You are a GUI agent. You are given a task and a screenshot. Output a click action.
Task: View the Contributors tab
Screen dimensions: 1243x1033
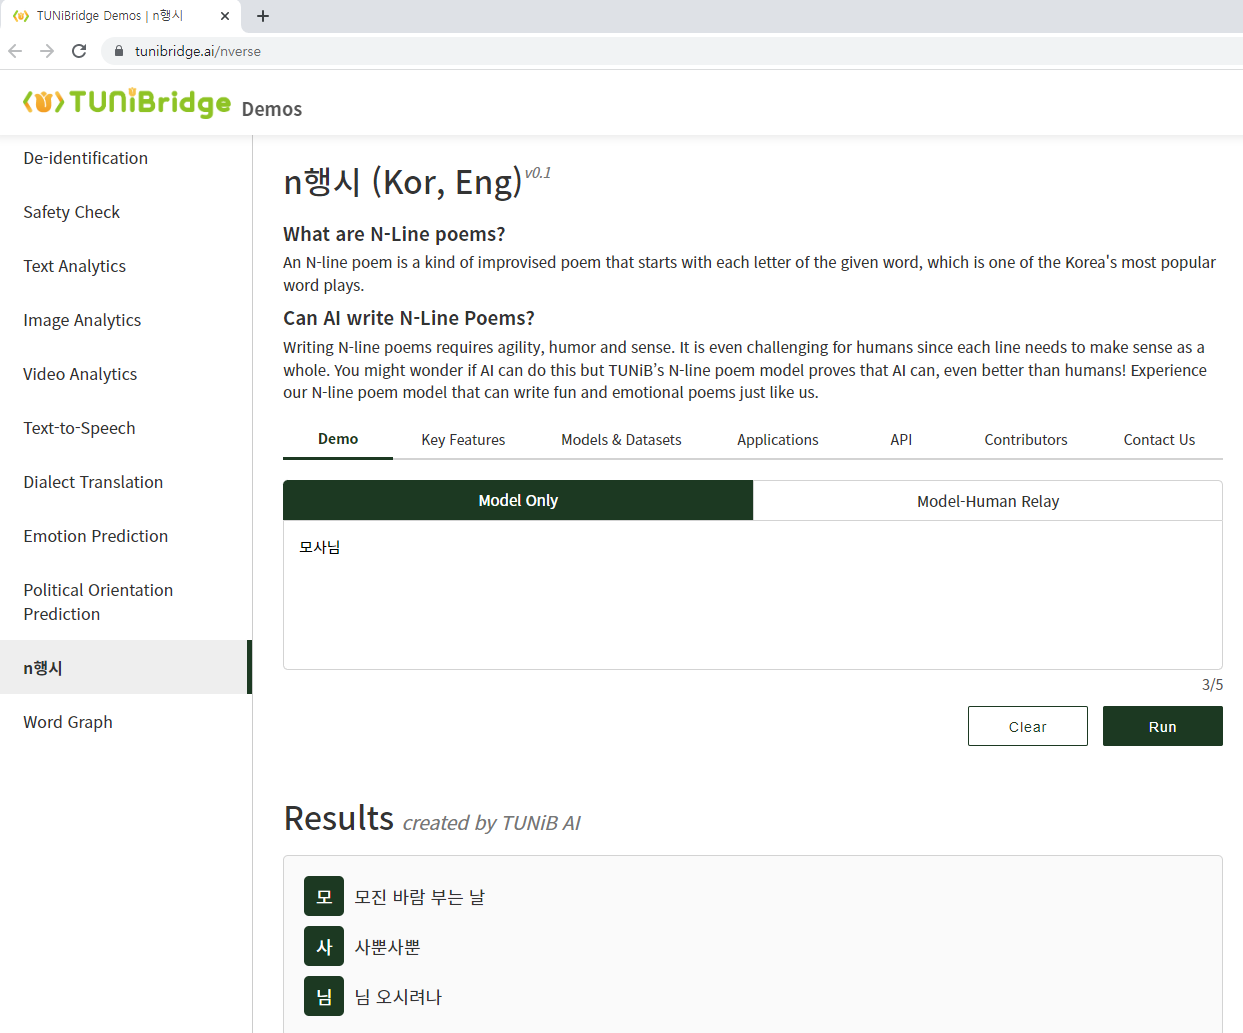[1026, 440]
